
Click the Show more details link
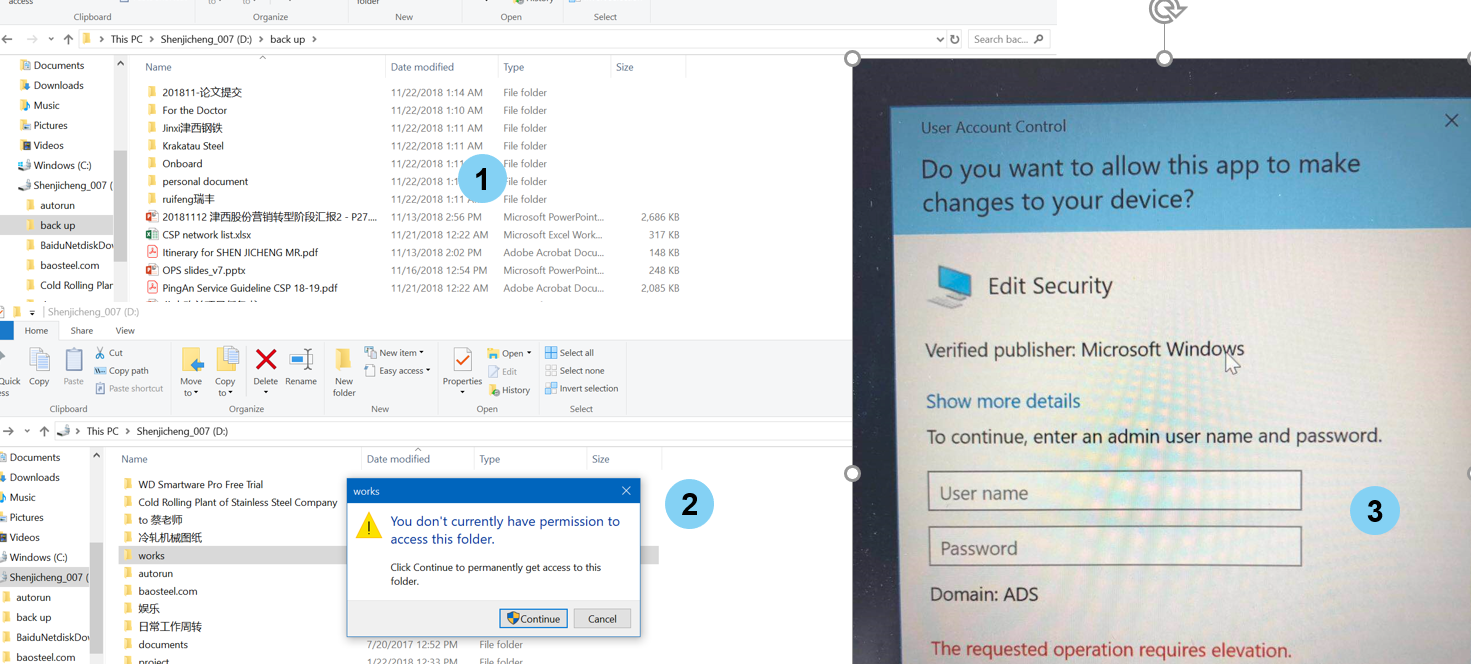[x=1003, y=401]
